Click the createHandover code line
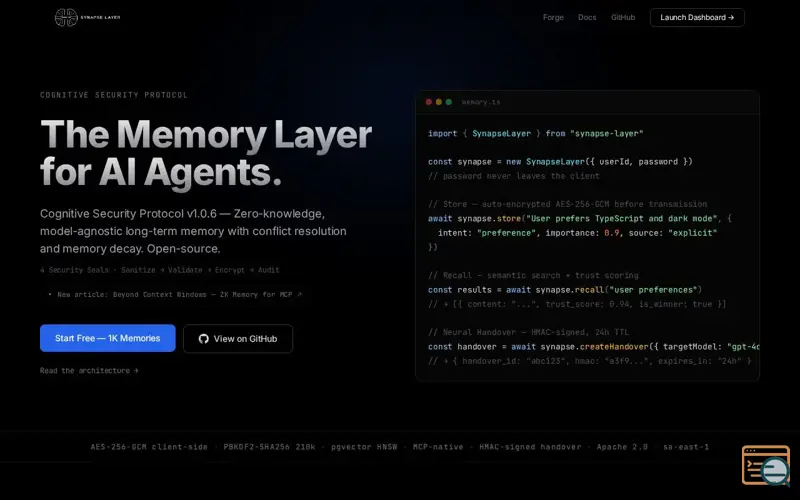This screenshot has height=500, width=800. coord(594,347)
